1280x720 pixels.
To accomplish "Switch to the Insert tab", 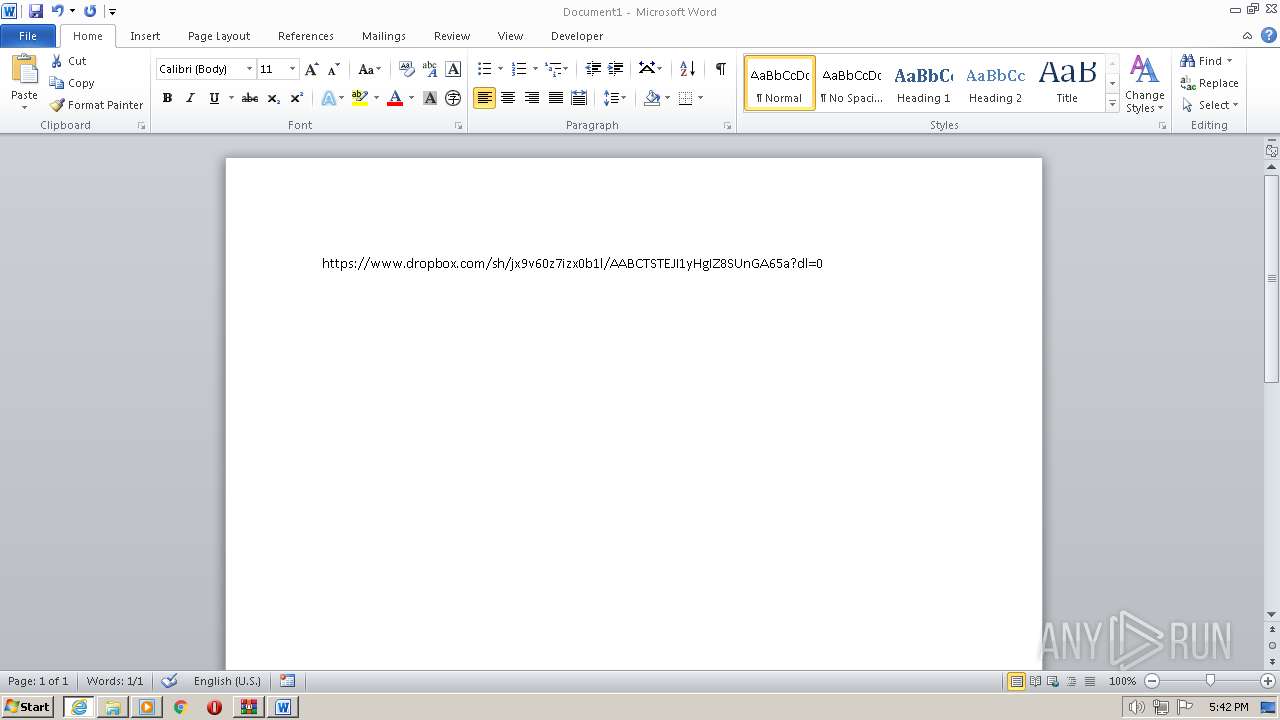I will pos(145,36).
